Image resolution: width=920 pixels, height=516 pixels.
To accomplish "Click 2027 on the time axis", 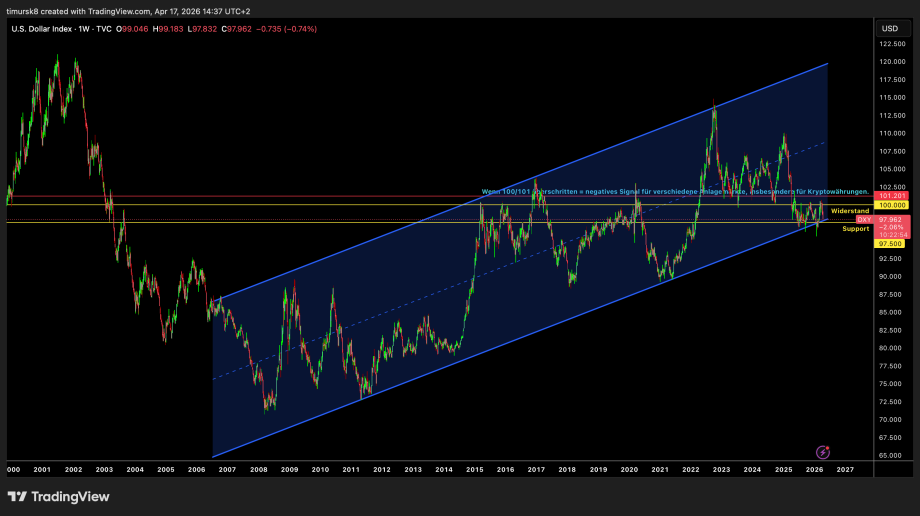I will 845,469.
